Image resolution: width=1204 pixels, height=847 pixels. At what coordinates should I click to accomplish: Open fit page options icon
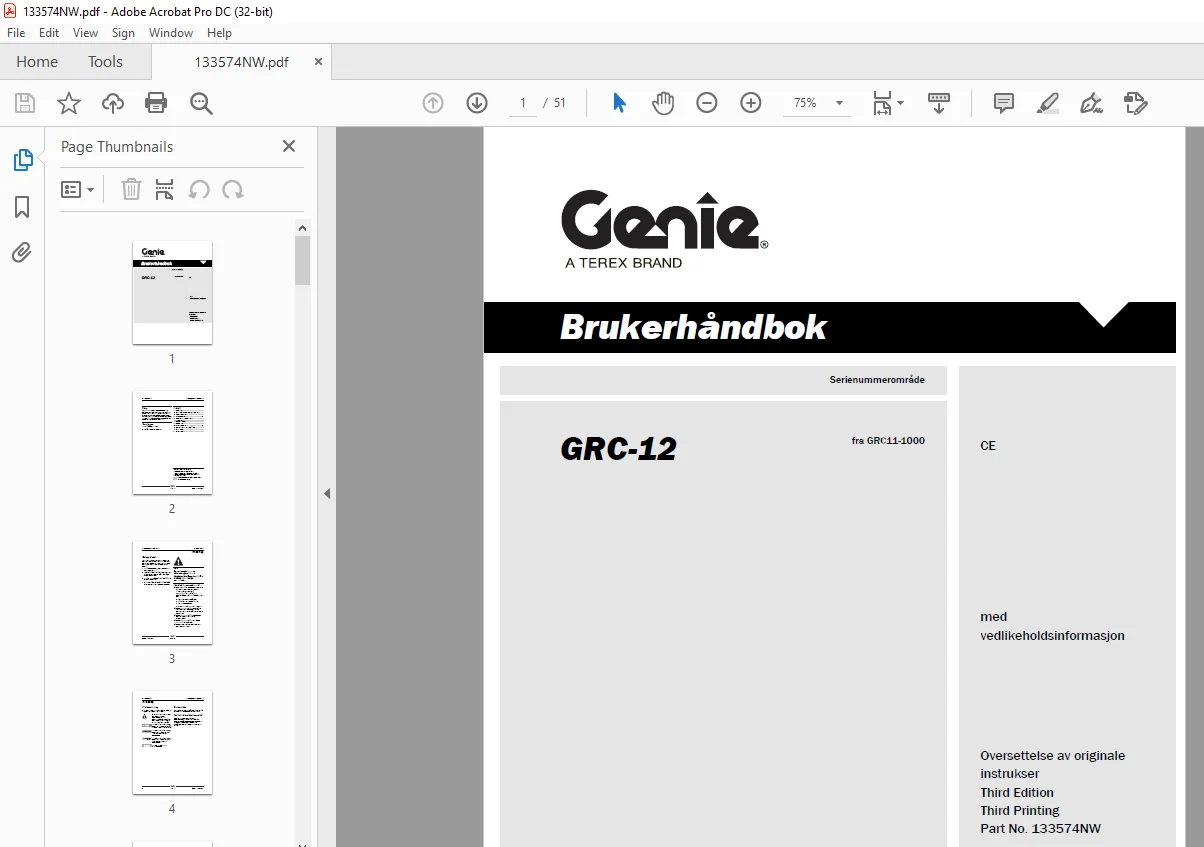(x=882, y=103)
